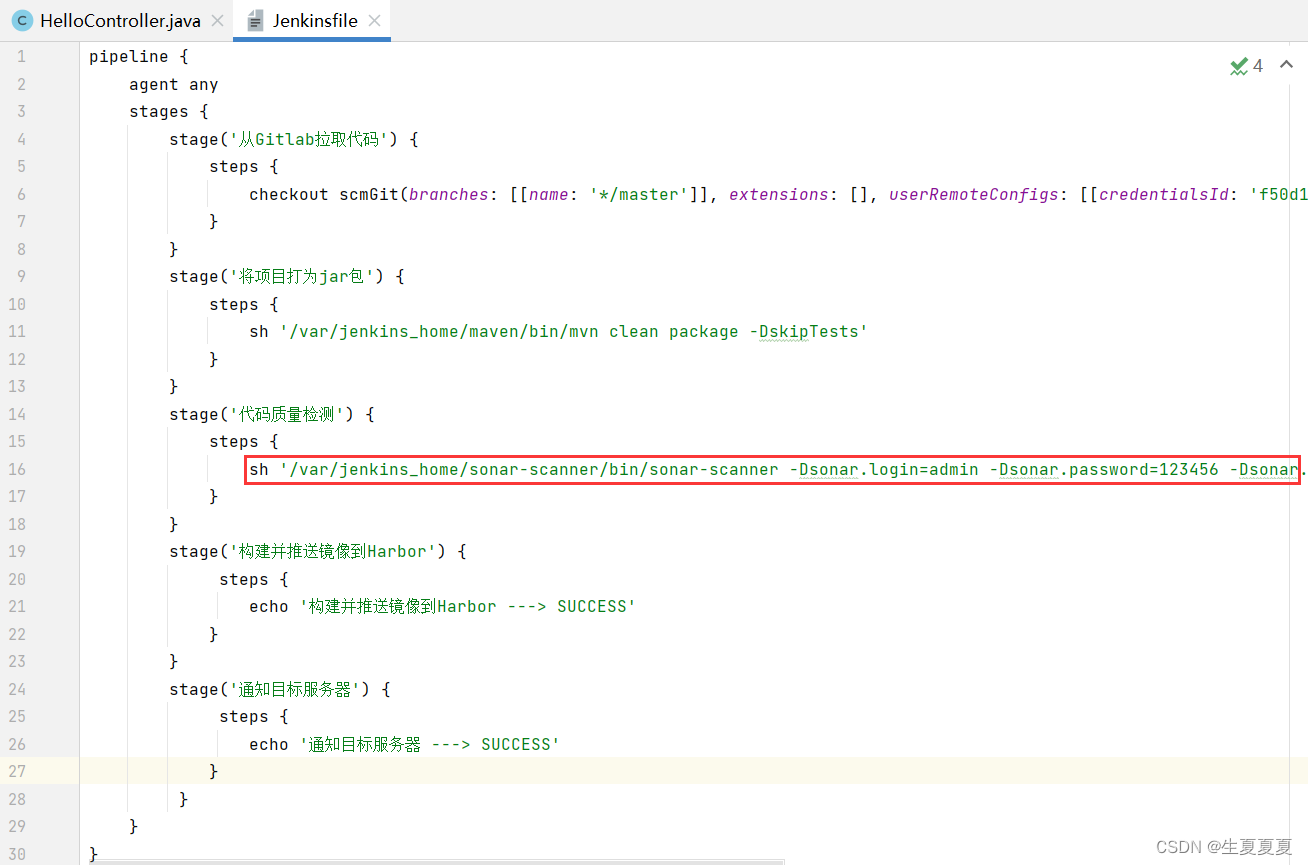Click the 'credentialsId' parameter

tap(1163, 195)
